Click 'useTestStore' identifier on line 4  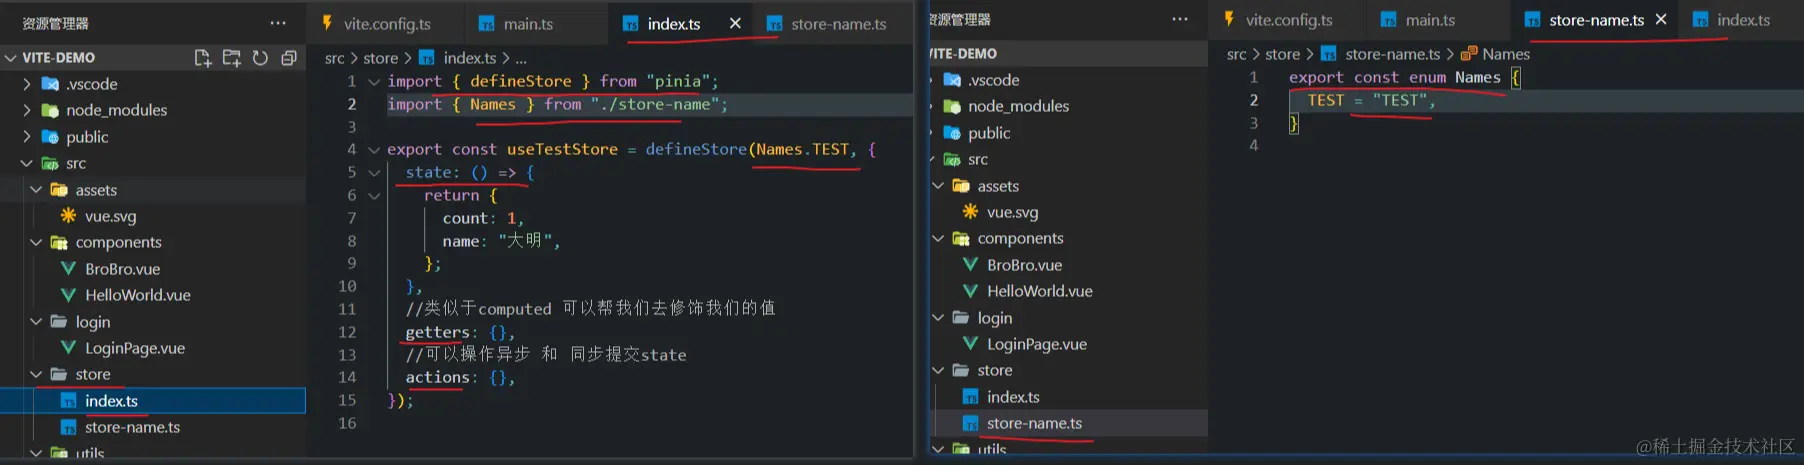[x=562, y=149]
